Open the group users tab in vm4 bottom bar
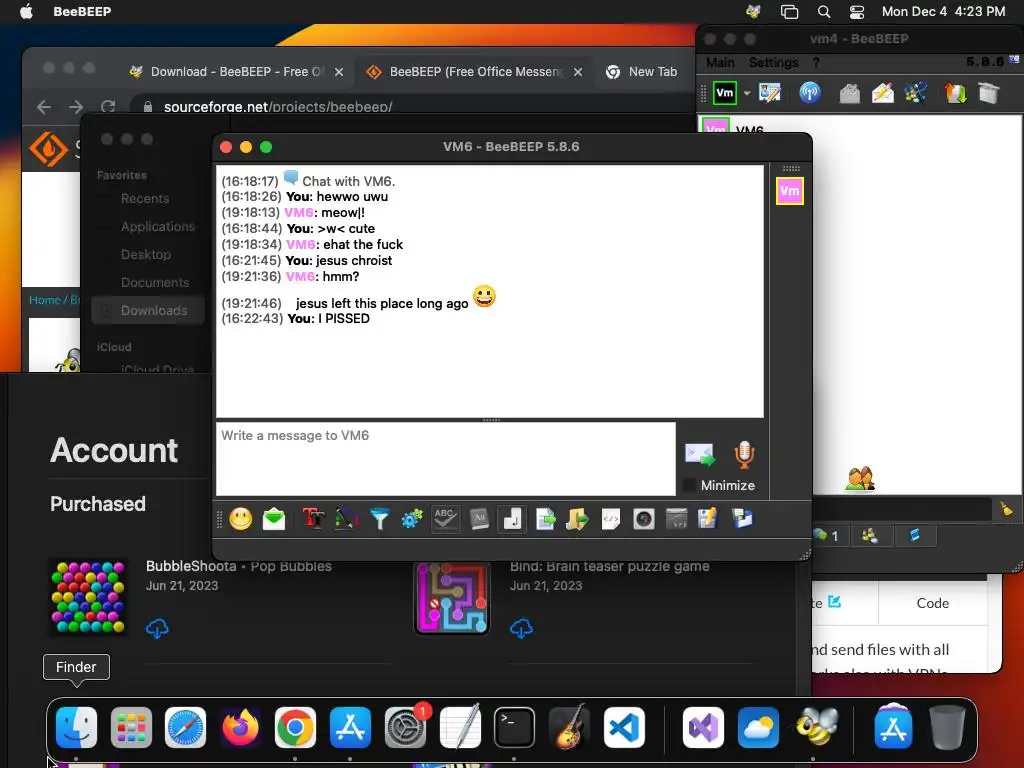The width and height of the screenshot is (1024, 768). (x=870, y=536)
